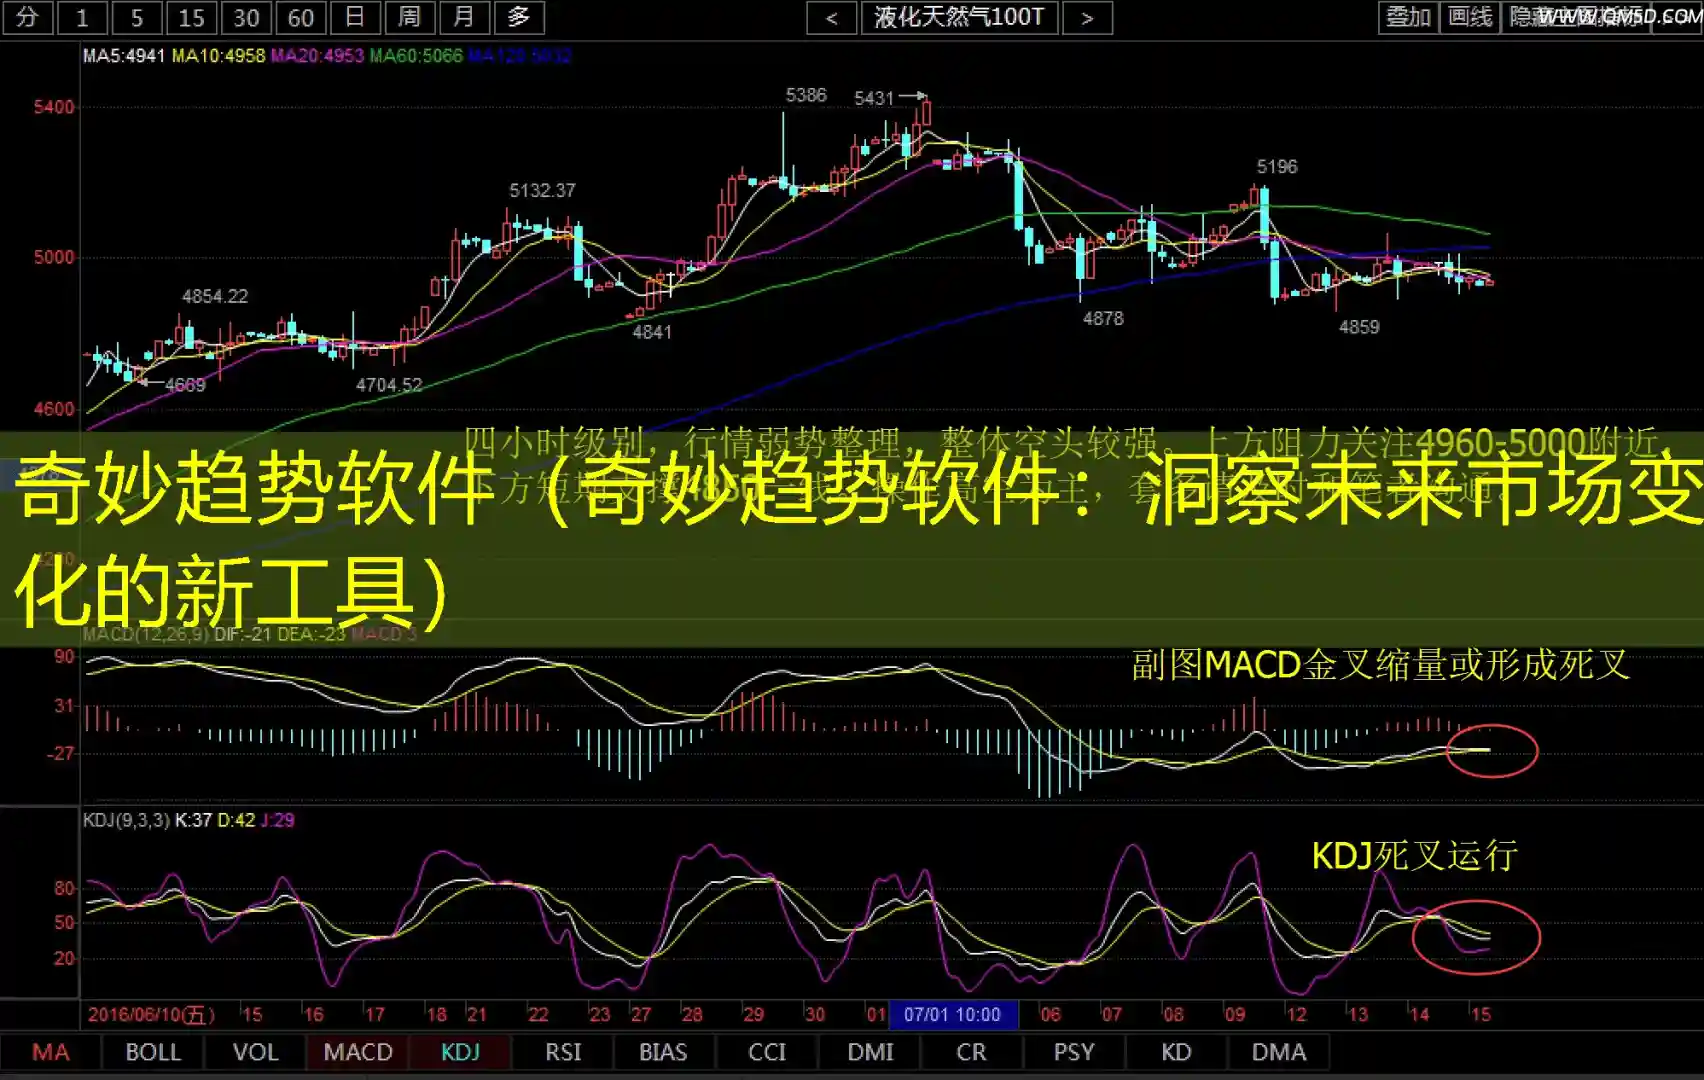Select the VOL indicator tab

click(255, 1052)
